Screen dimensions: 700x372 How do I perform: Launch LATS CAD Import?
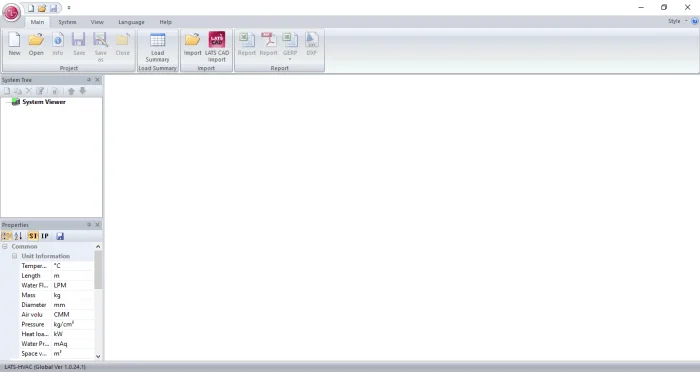coord(217,47)
